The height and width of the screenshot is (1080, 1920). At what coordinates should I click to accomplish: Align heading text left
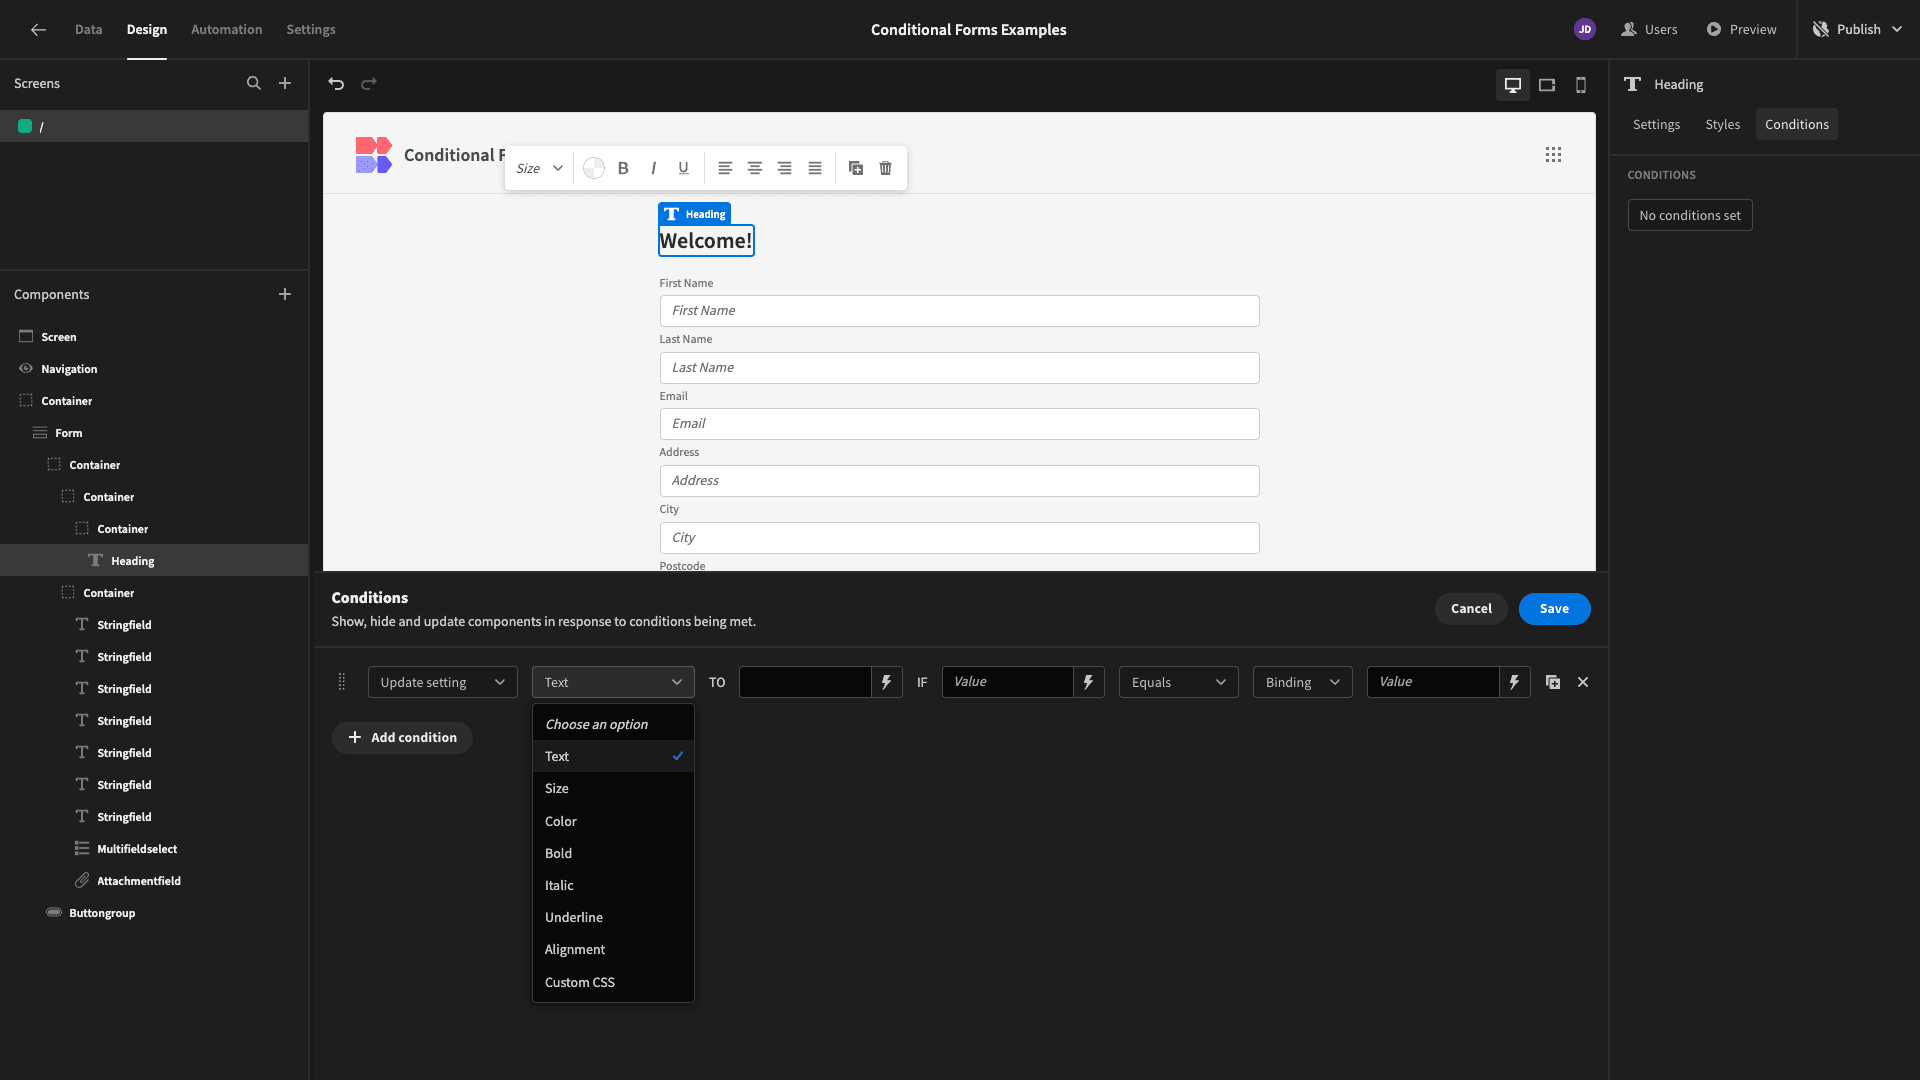725,168
